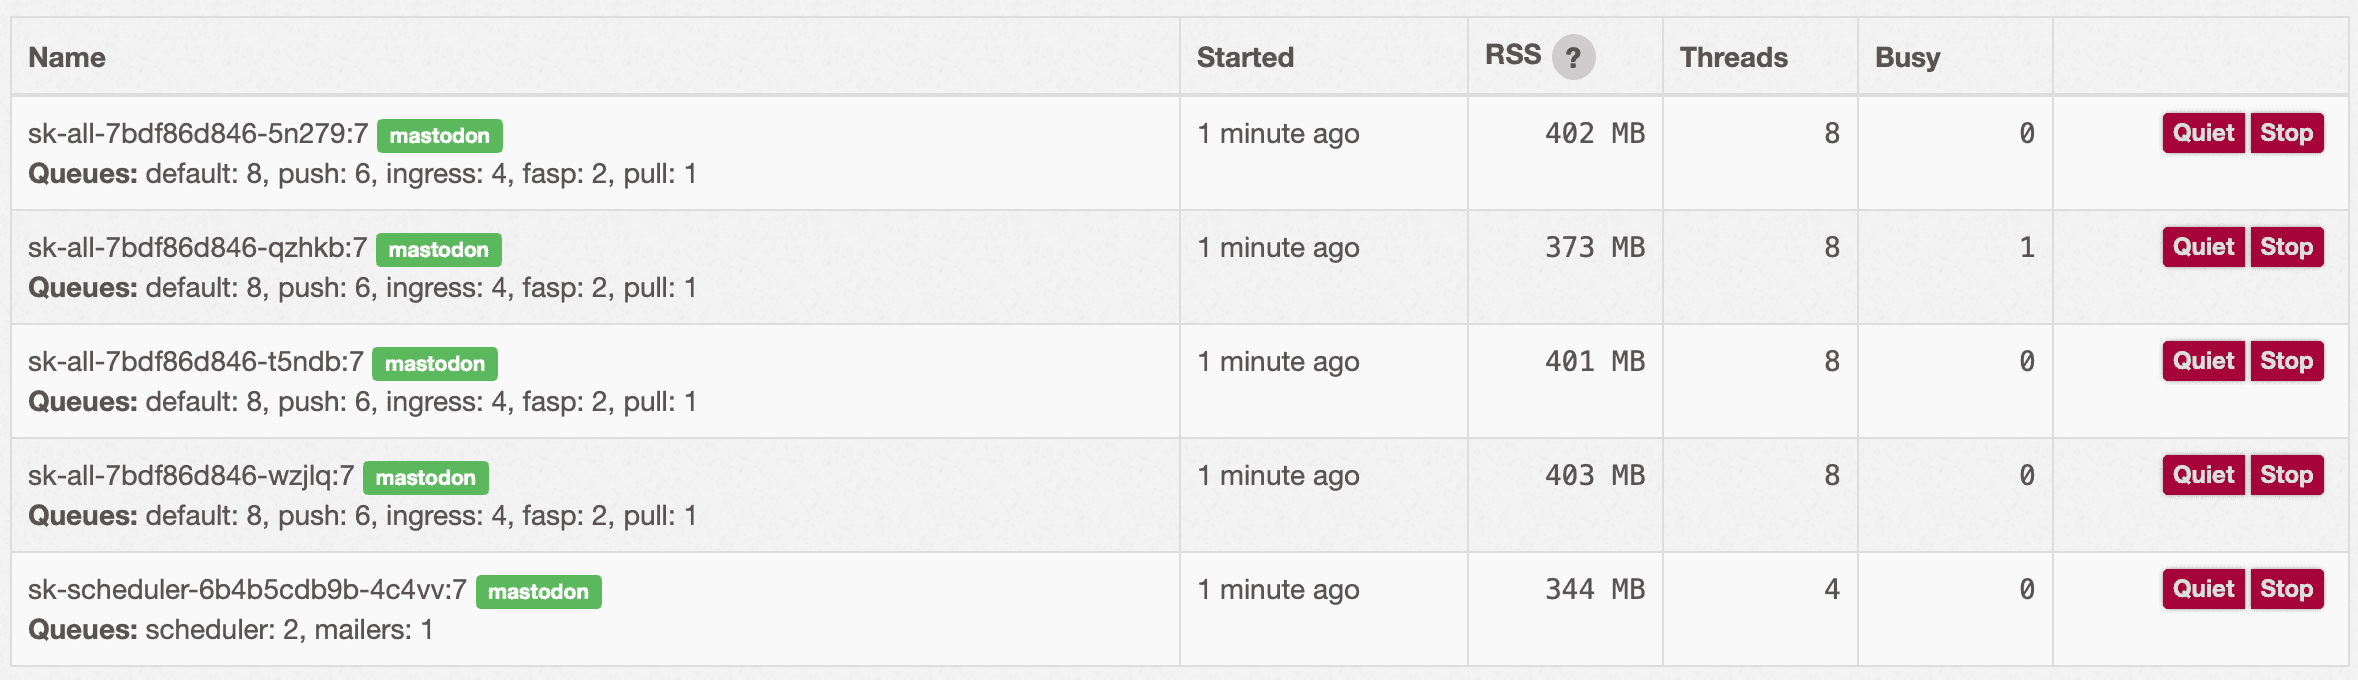Click the Threads column header
2358x680 pixels.
[x=1733, y=57]
